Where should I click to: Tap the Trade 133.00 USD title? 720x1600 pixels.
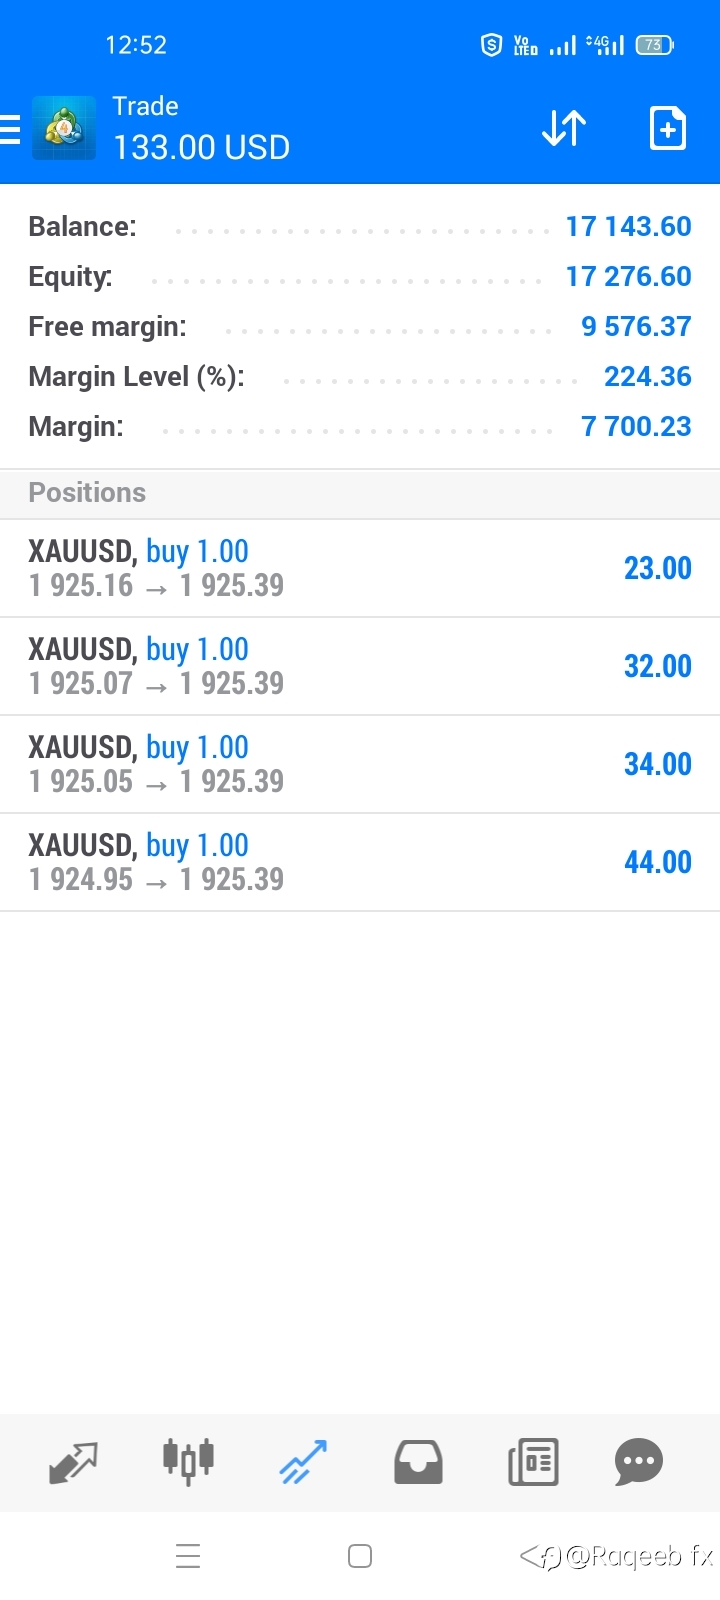pyautogui.click(x=201, y=128)
